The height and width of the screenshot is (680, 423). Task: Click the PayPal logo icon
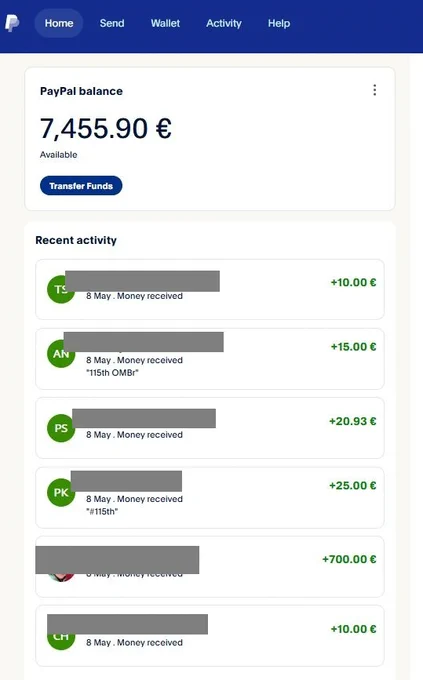point(12,23)
